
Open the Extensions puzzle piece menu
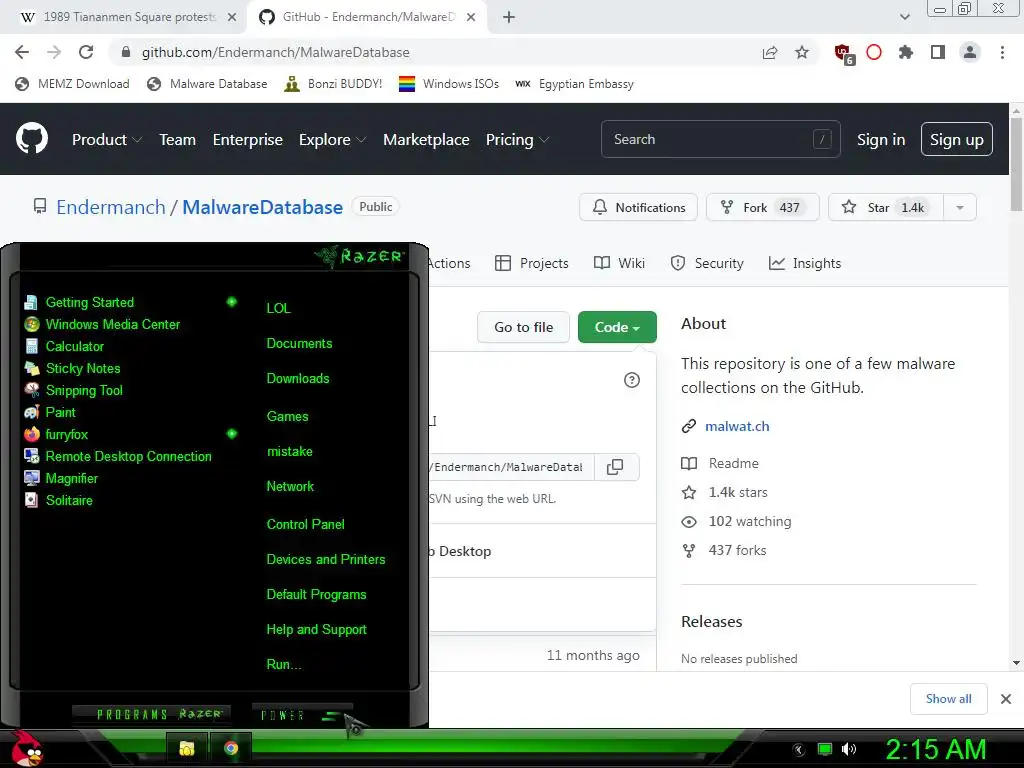906,52
